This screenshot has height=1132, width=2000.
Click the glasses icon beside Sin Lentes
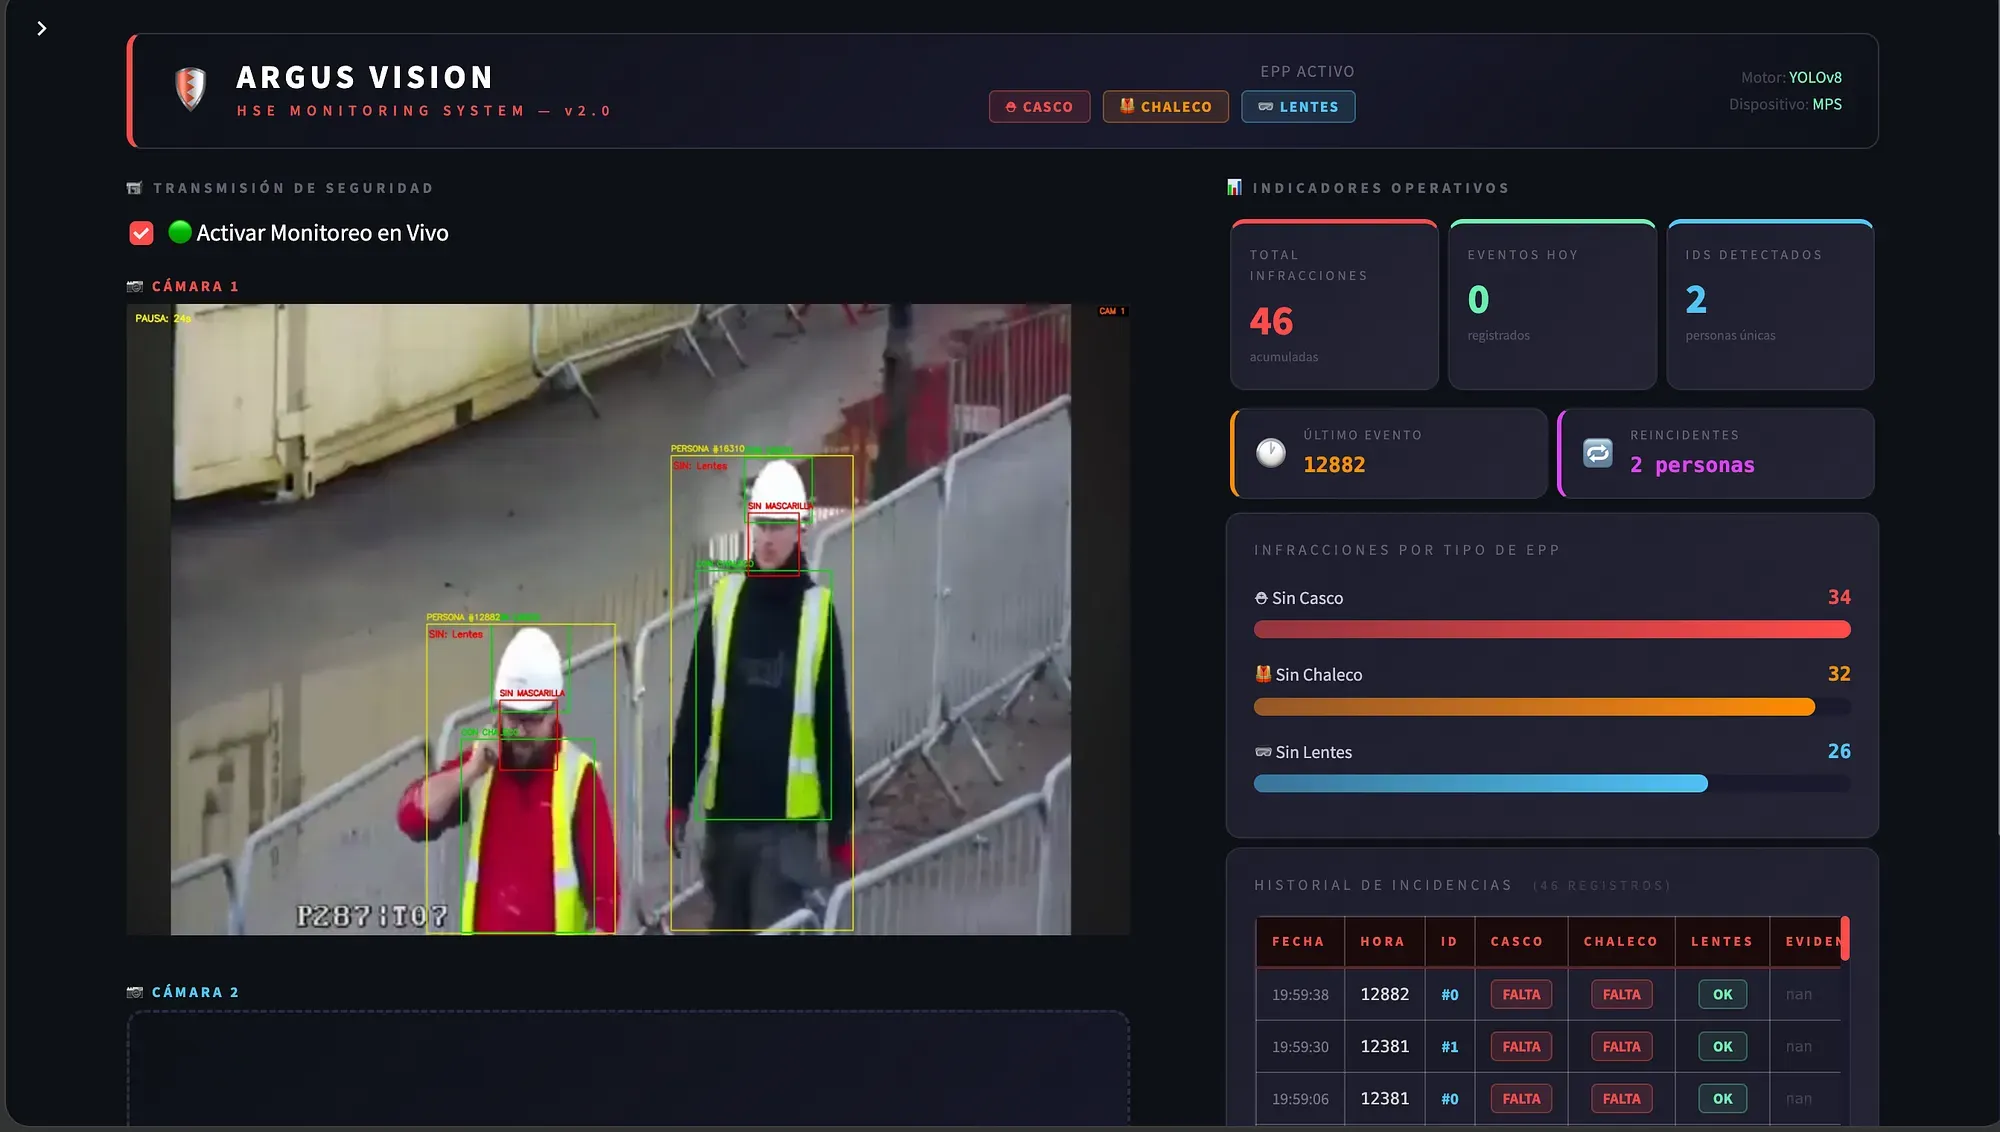(x=1262, y=751)
